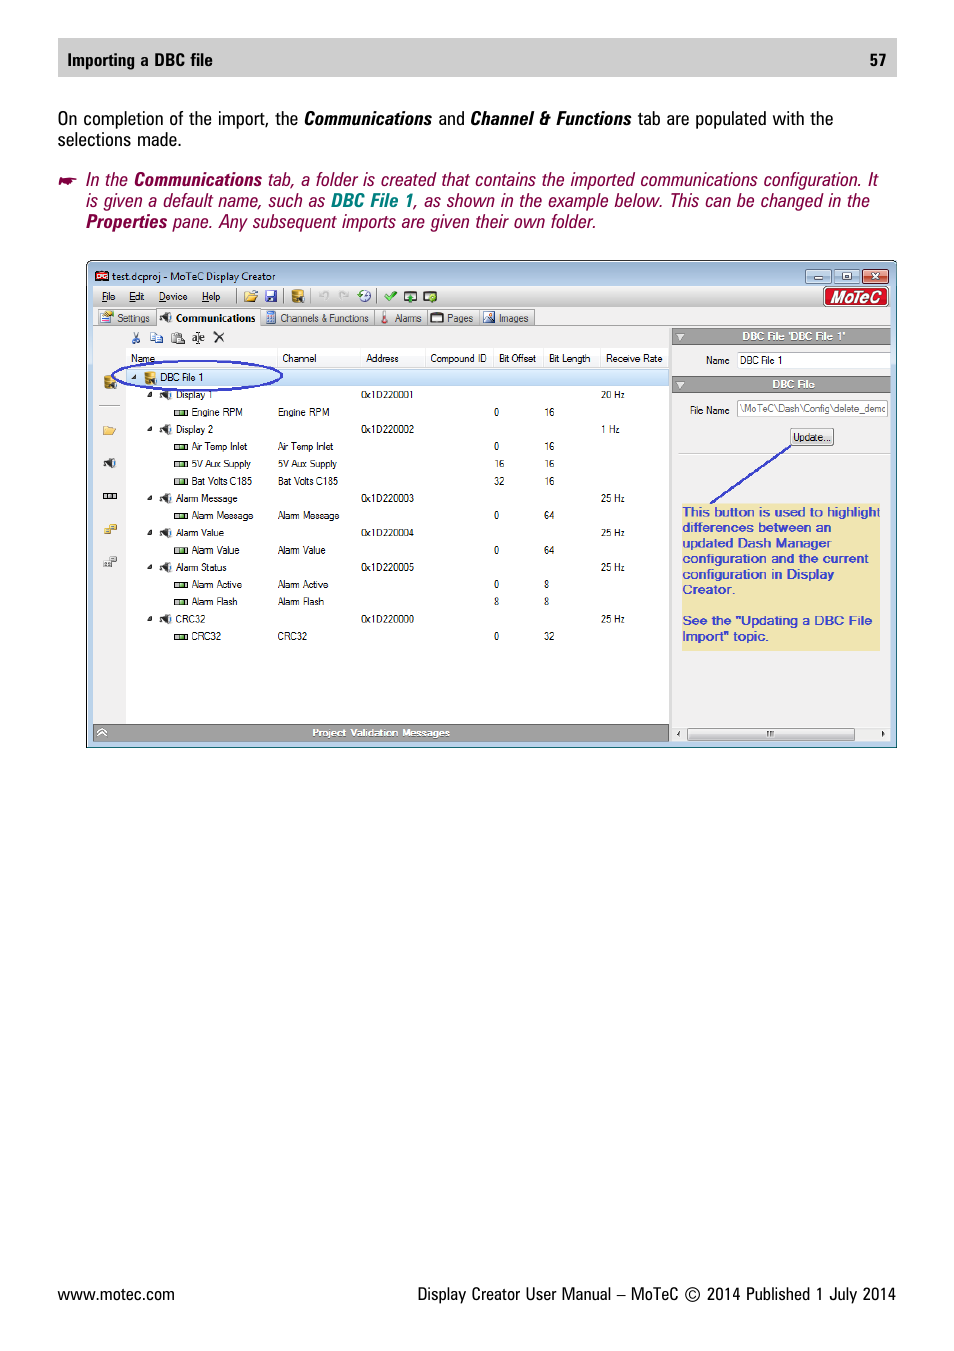This screenshot has width=954, height=1351.
Task: Click right arrow of properties scrollbar
Action: [x=883, y=734]
